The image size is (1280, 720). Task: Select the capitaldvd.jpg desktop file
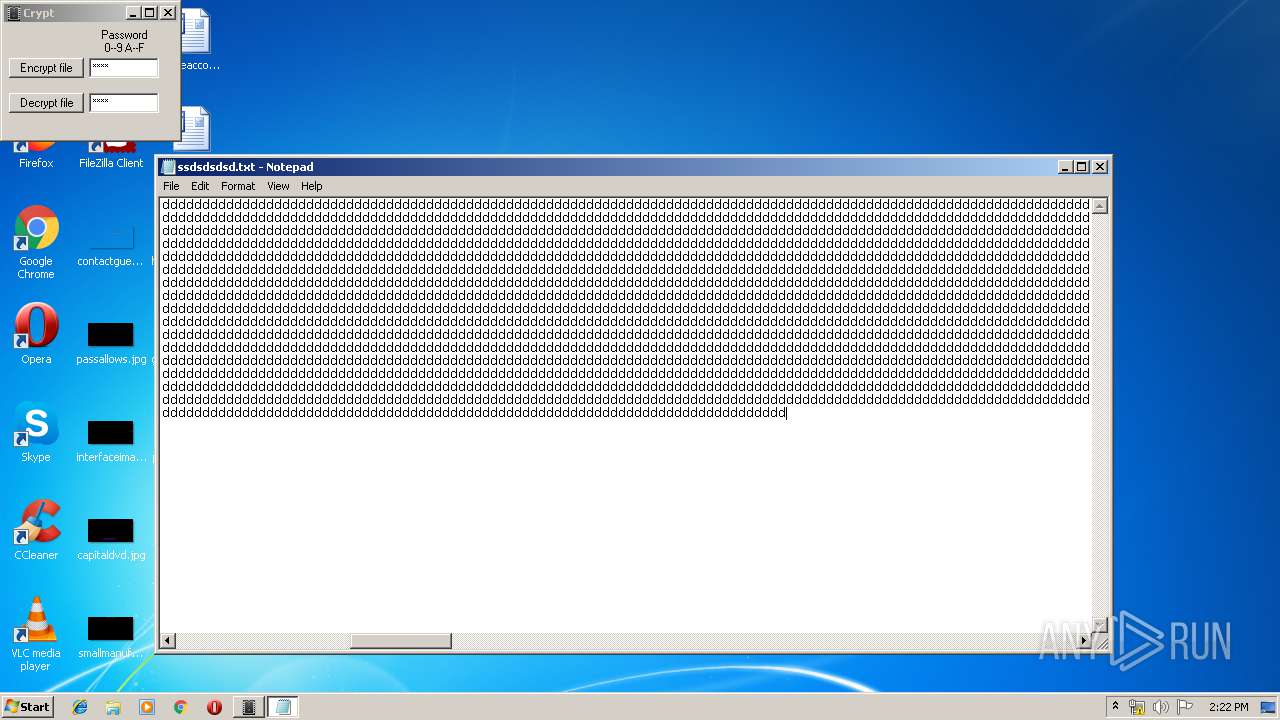111,538
